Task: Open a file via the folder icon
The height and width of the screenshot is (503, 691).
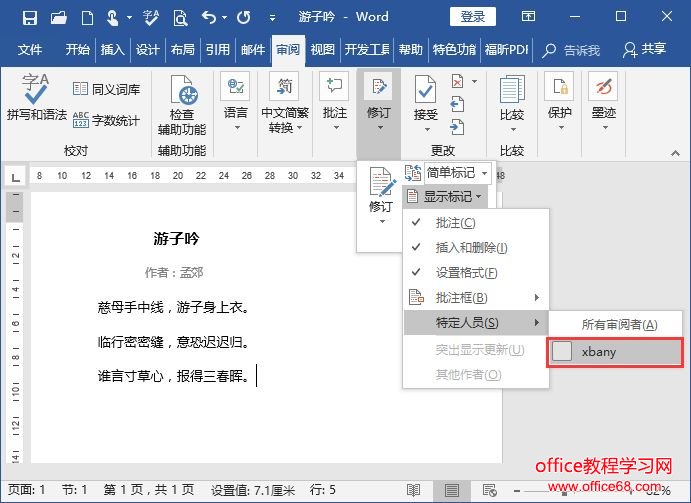Action: pos(59,18)
